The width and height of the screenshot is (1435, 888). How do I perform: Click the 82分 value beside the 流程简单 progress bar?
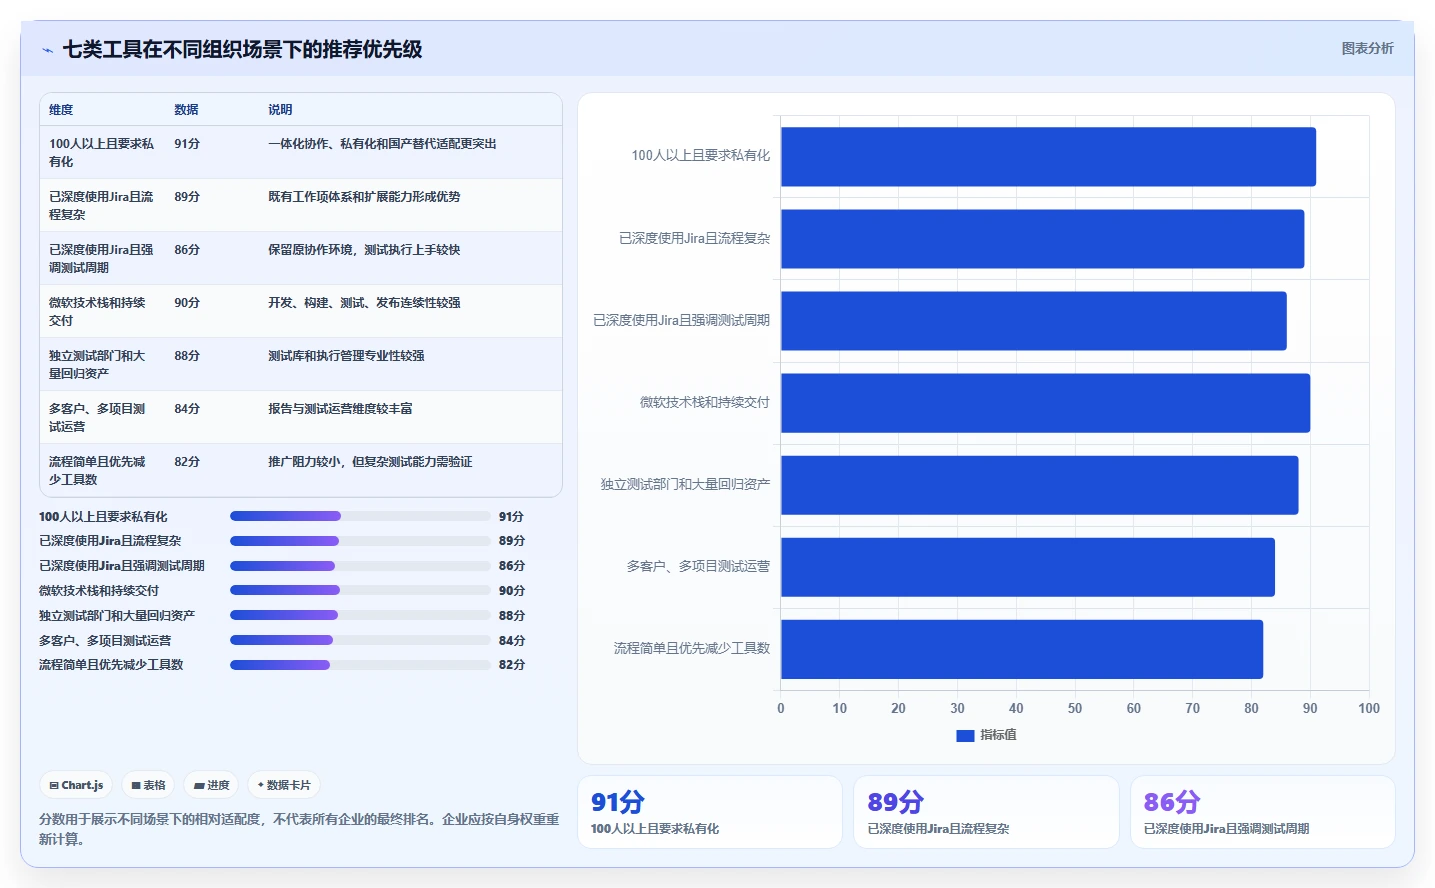[512, 665]
